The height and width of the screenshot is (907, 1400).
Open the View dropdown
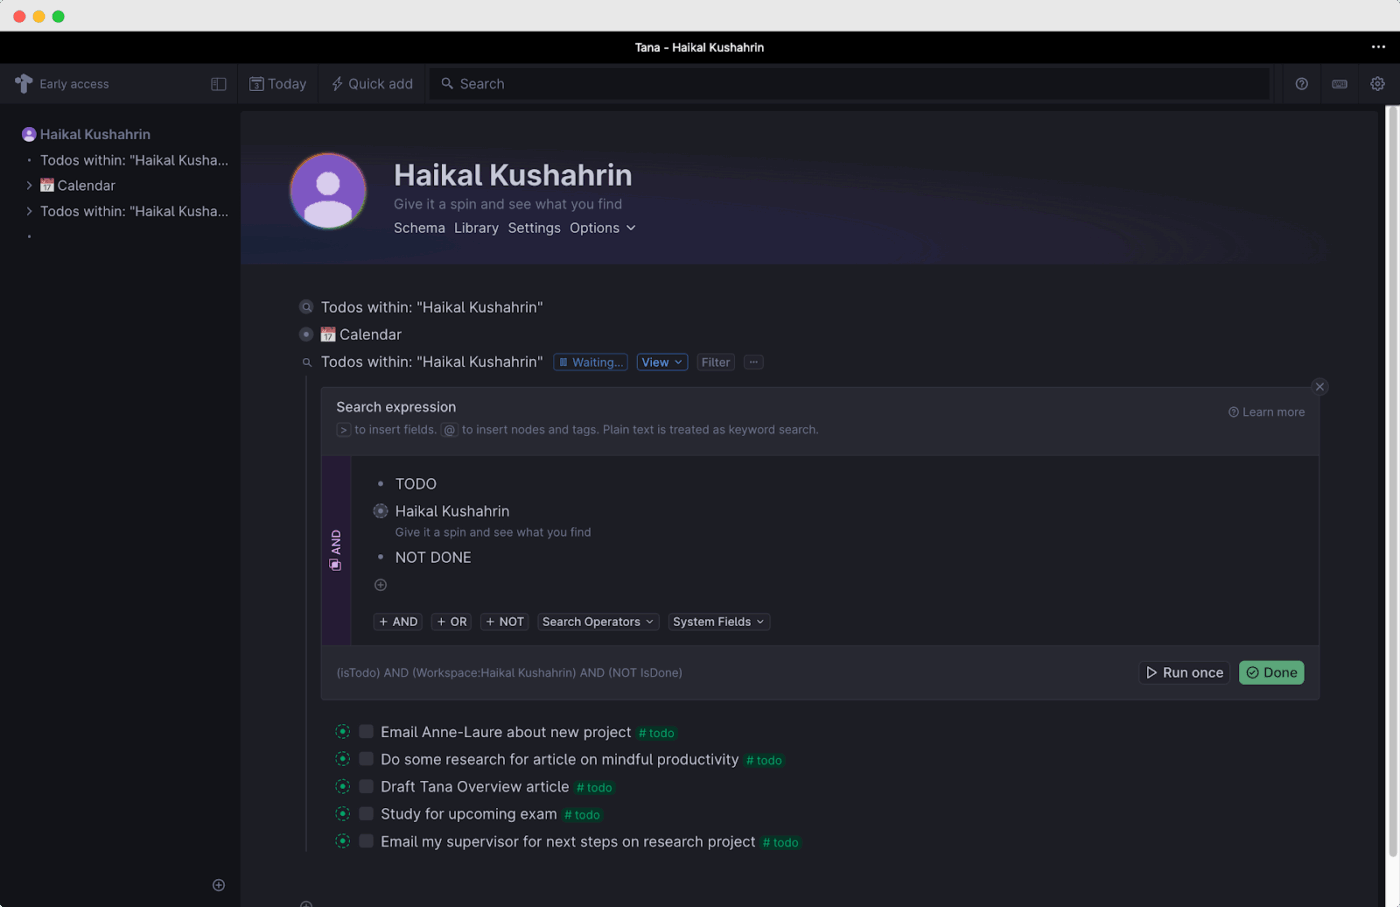(x=662, y=362)
